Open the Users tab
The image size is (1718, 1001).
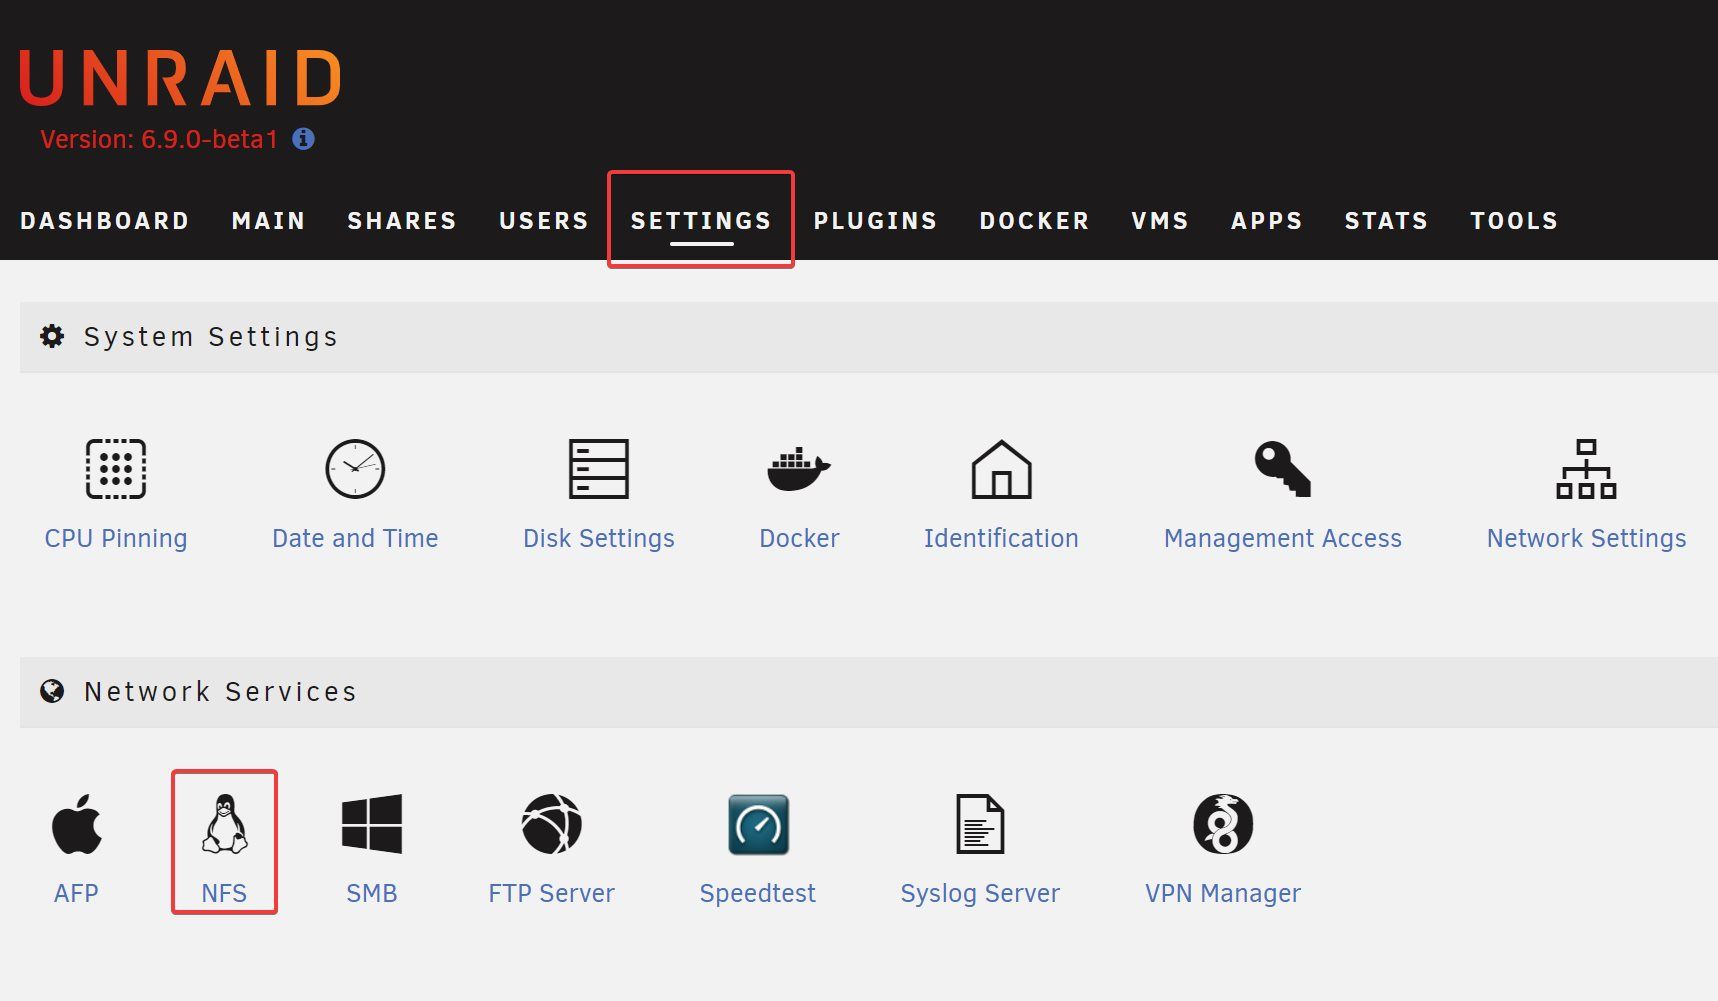(544, 221)
